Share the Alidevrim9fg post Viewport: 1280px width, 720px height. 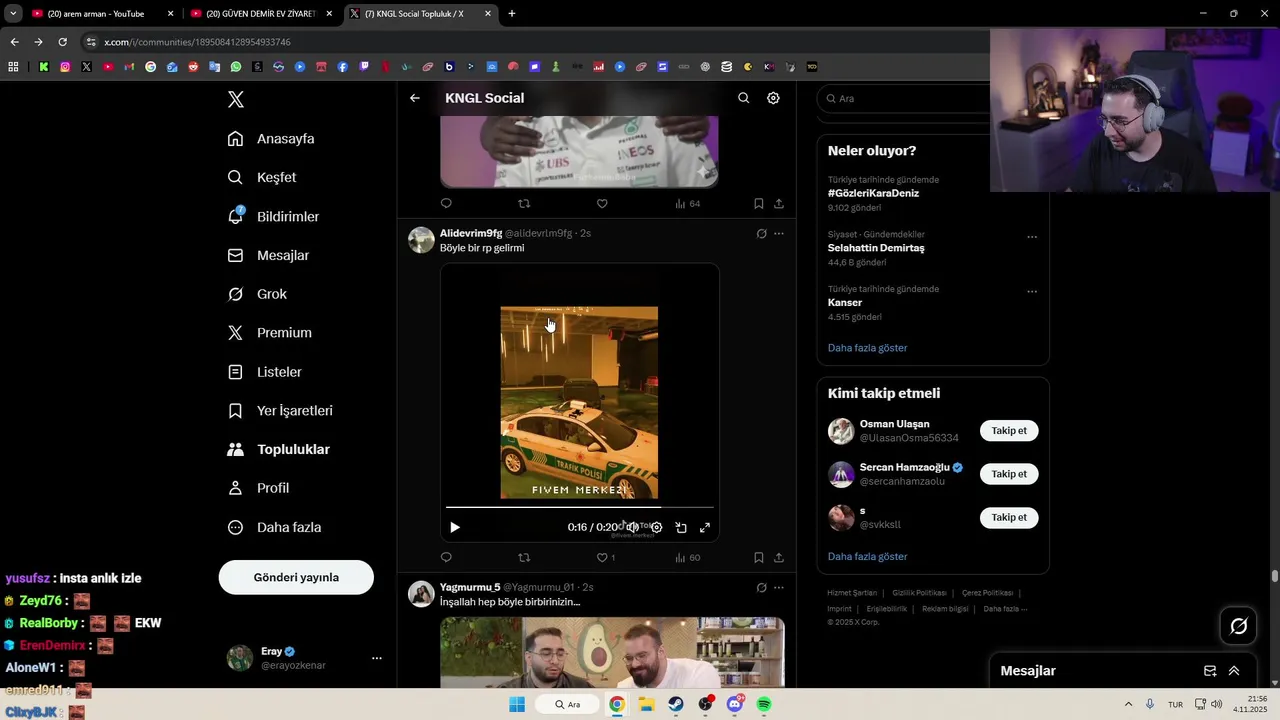point(779,557)
